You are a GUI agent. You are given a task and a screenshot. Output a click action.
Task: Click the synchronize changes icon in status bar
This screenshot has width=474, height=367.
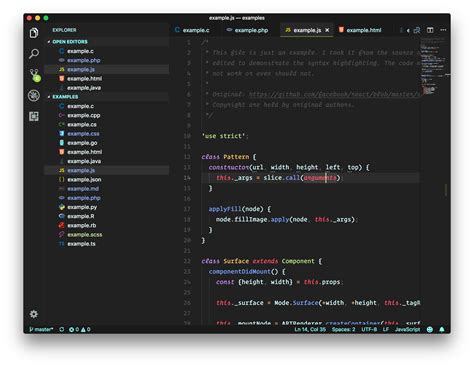[x=62, y=329]
